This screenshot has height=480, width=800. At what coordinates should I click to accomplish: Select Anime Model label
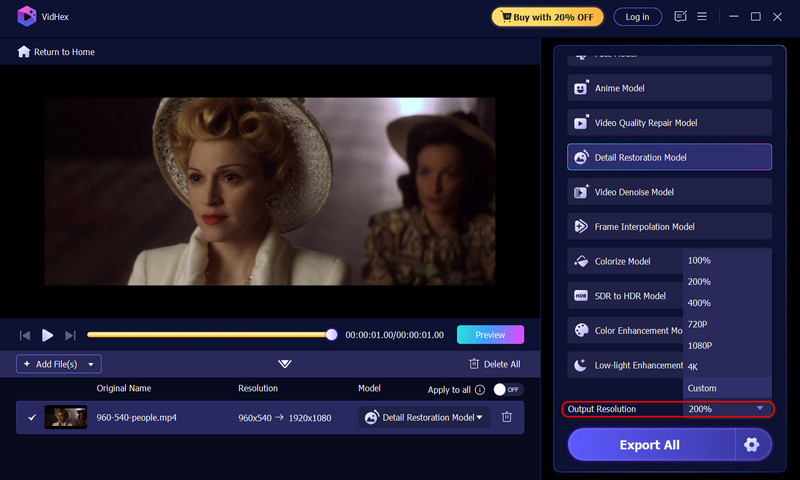click(x=619, y=88)
